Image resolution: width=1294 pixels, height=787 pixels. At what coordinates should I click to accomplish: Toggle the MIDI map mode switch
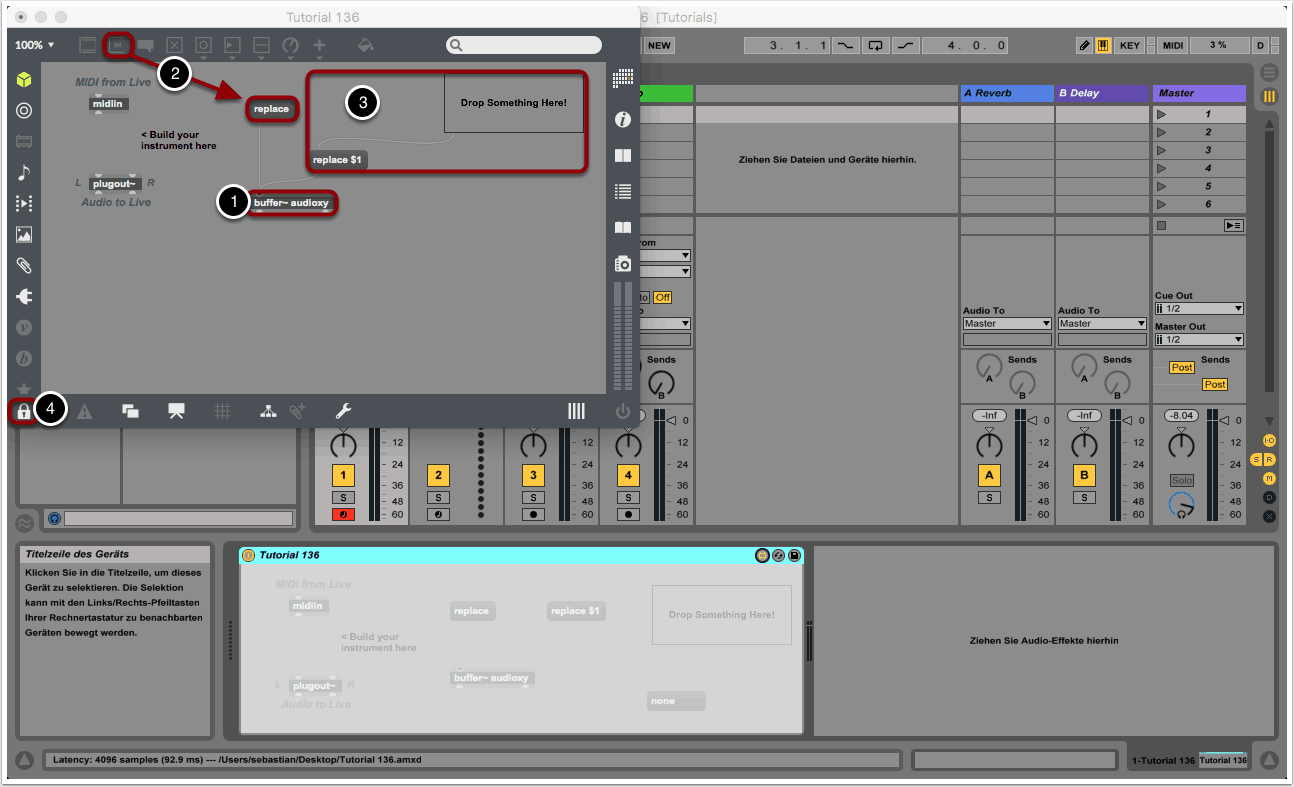tap(1174, 45)
